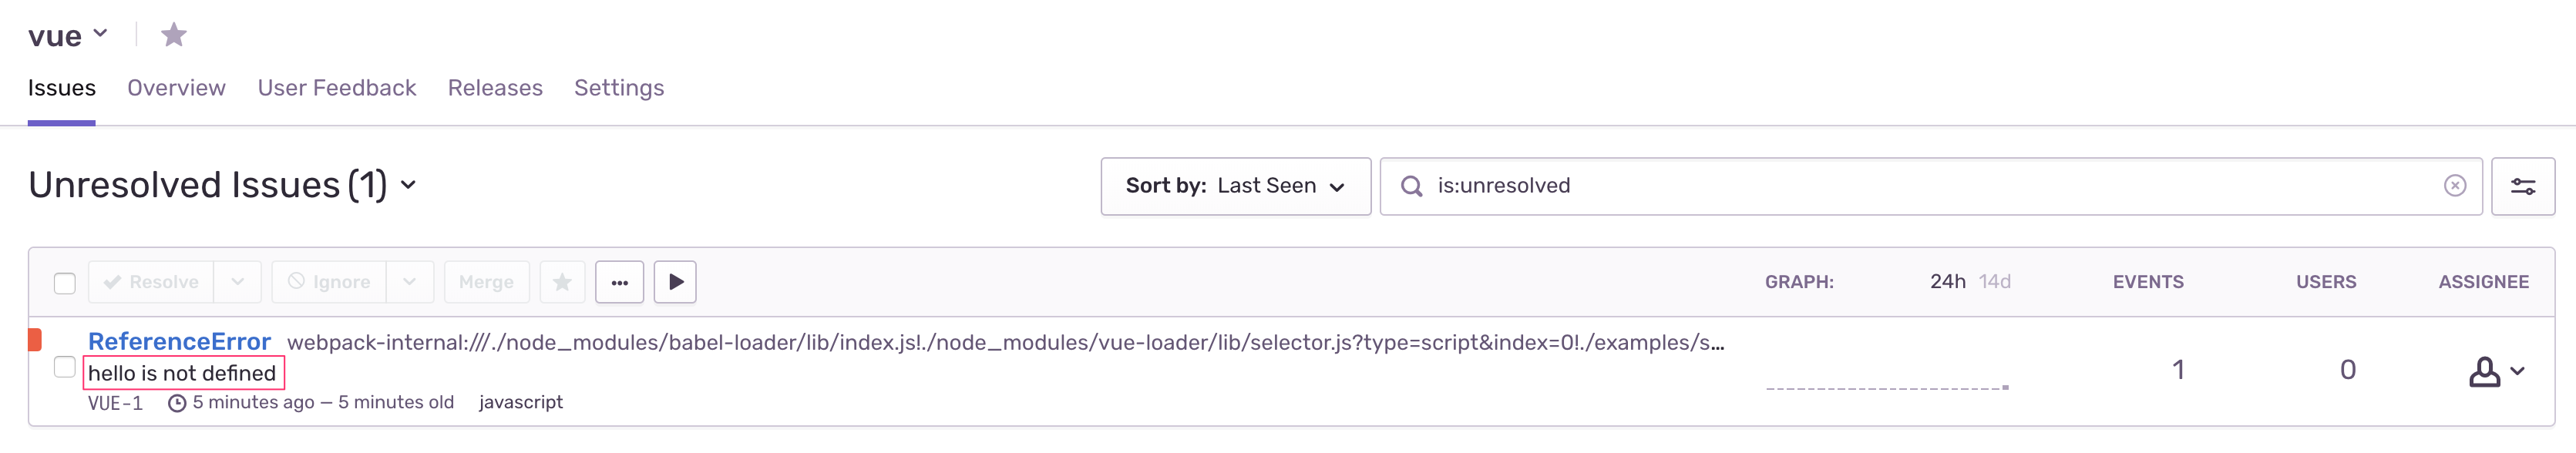
Task: Open the ReferenceError issue link
Action: [x=179, y=342]
